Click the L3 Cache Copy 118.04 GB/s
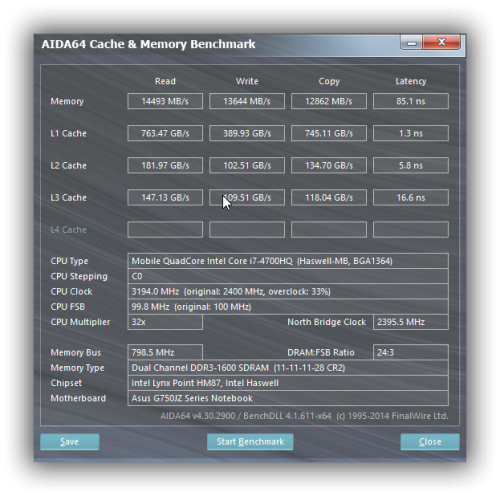This screenshot has height=496, width=500. tap(329, 197)
